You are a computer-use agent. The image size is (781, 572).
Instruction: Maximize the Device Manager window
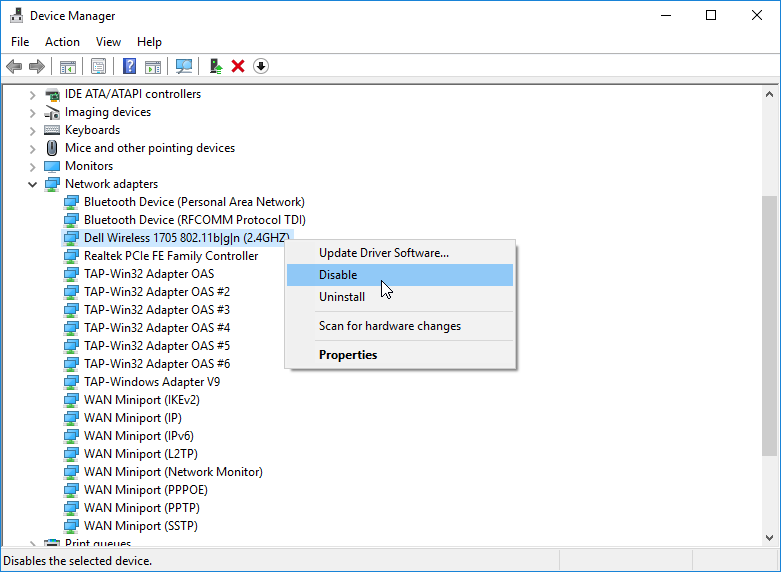(x=711, y=15)
